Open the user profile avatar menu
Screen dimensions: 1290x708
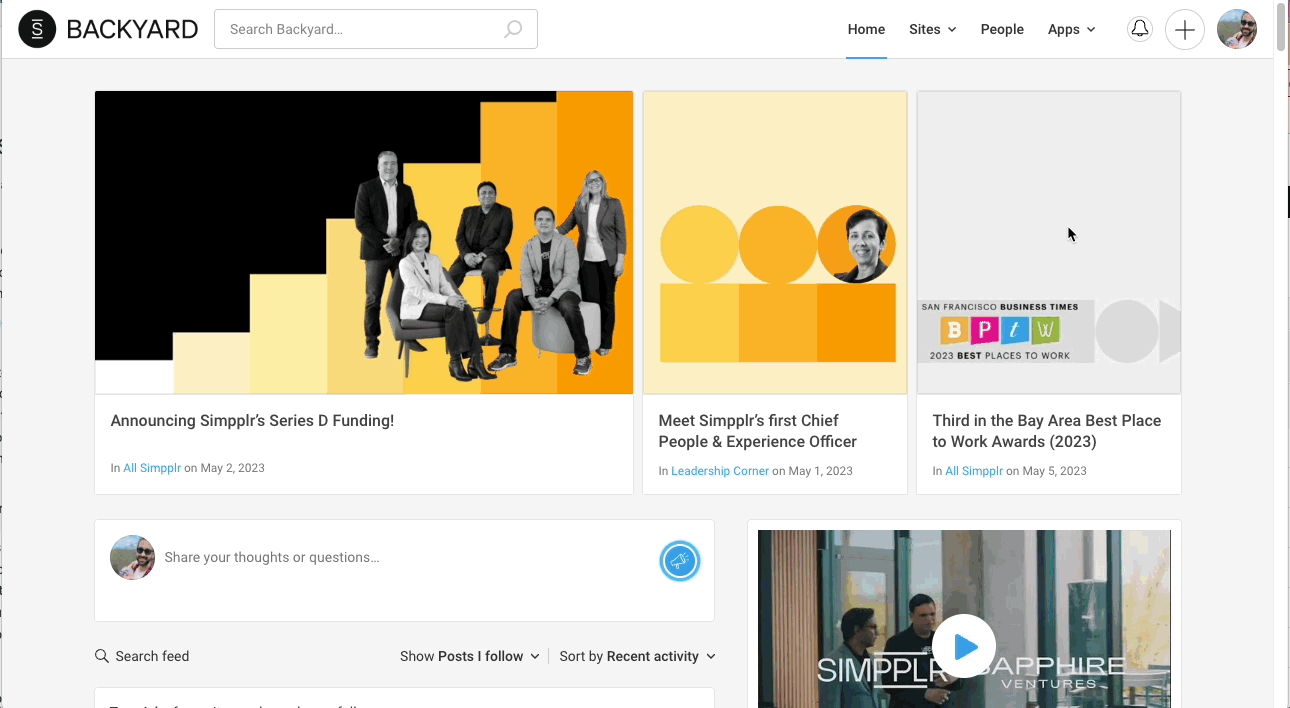click(x=1237, y=29)
